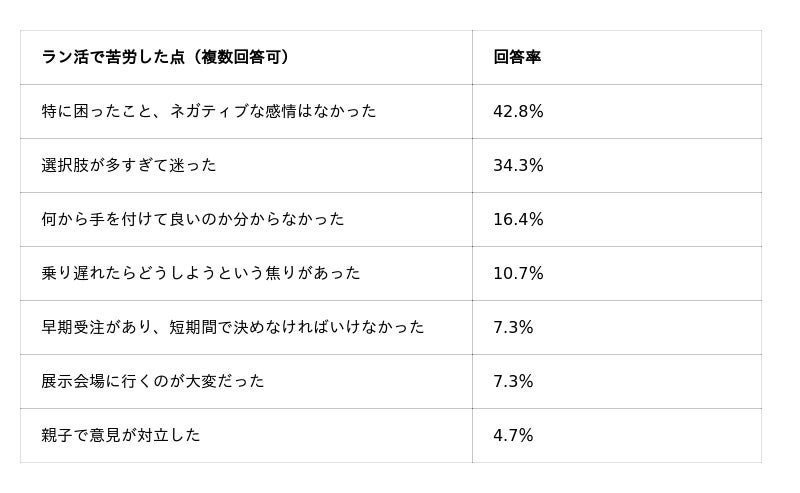This screenshot has width=800, height=493.
Task: Select the 10.7% value
Action: 518,274
